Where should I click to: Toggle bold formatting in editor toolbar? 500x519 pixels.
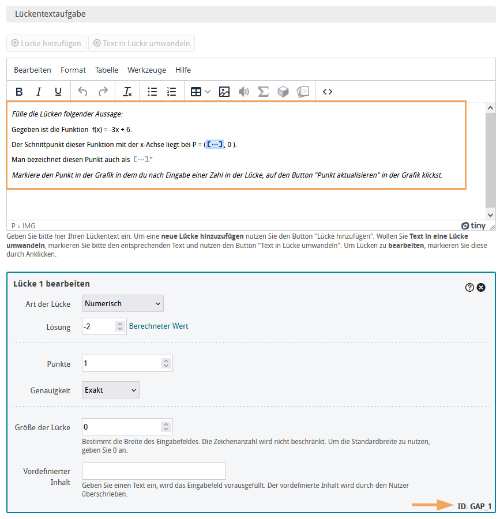click(19, 92)
